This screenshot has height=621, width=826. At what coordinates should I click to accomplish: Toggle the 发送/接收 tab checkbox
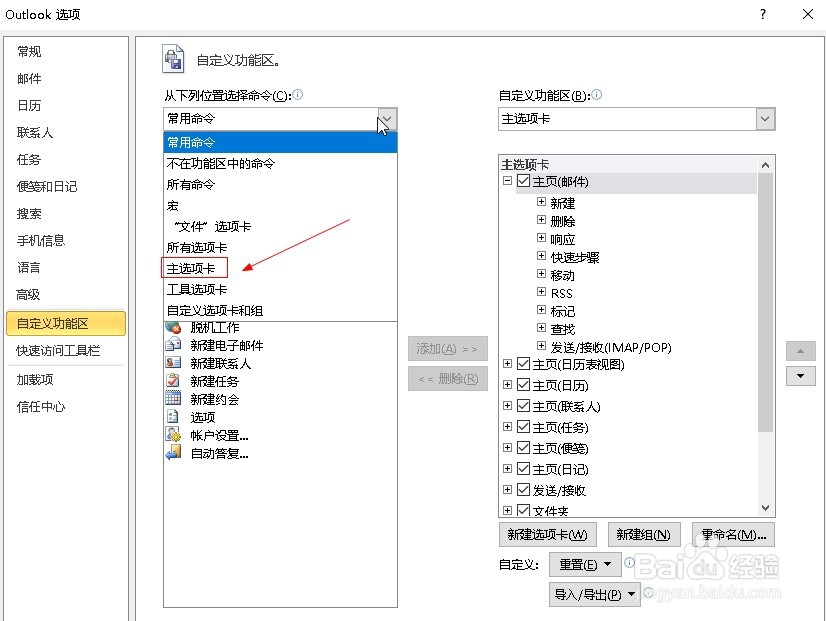523,490
